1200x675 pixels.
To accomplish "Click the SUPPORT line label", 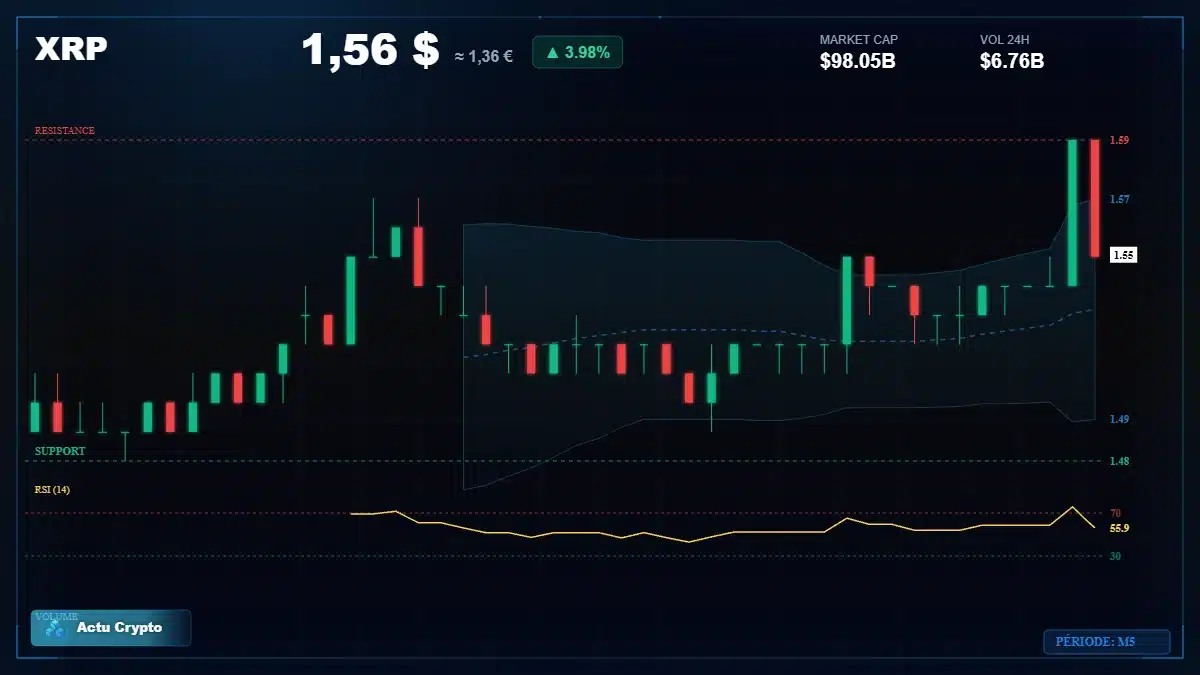I will (x=60, y=451).
